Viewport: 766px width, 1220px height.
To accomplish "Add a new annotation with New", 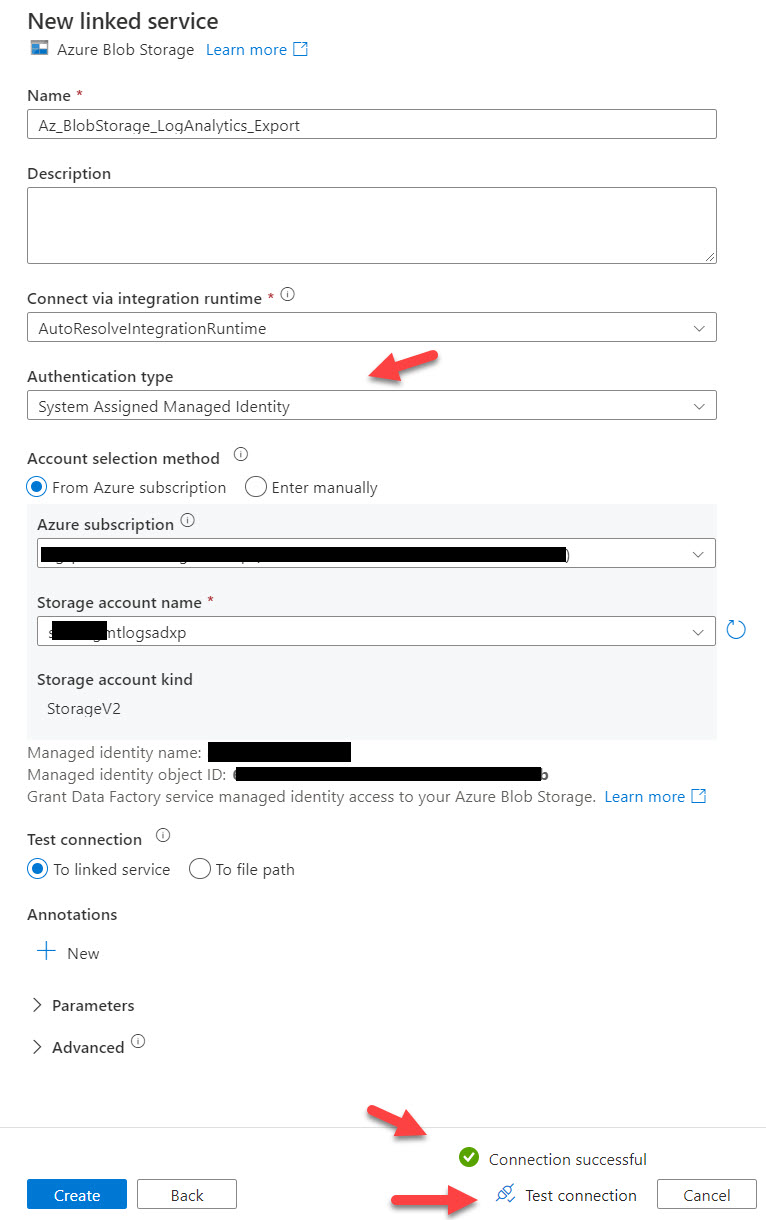I will pyautogui.click(x=67, y=952).
